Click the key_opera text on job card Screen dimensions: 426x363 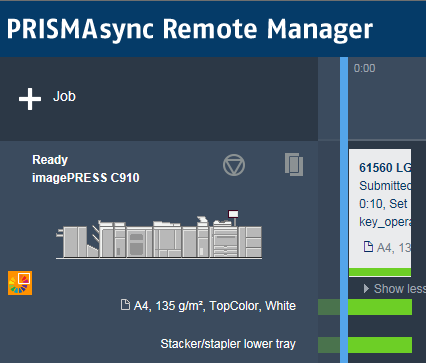pyautogui.click(x=385, y=222)
